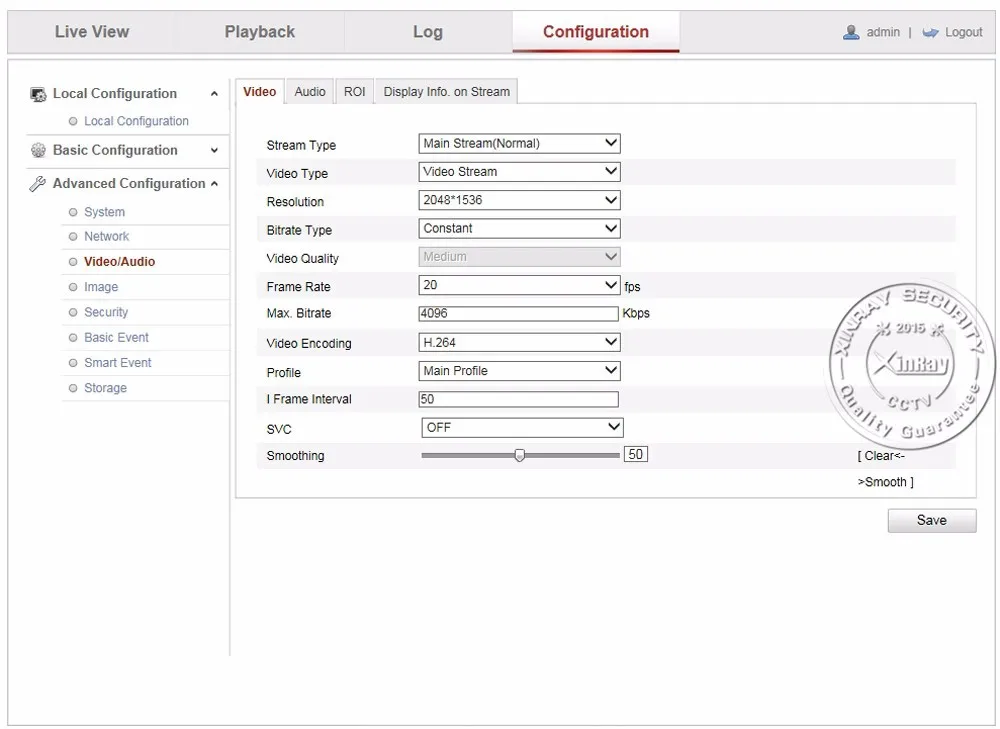Open the Profile dropdown
Viewport: 1000px width, 729px height.
pos(519,371)
